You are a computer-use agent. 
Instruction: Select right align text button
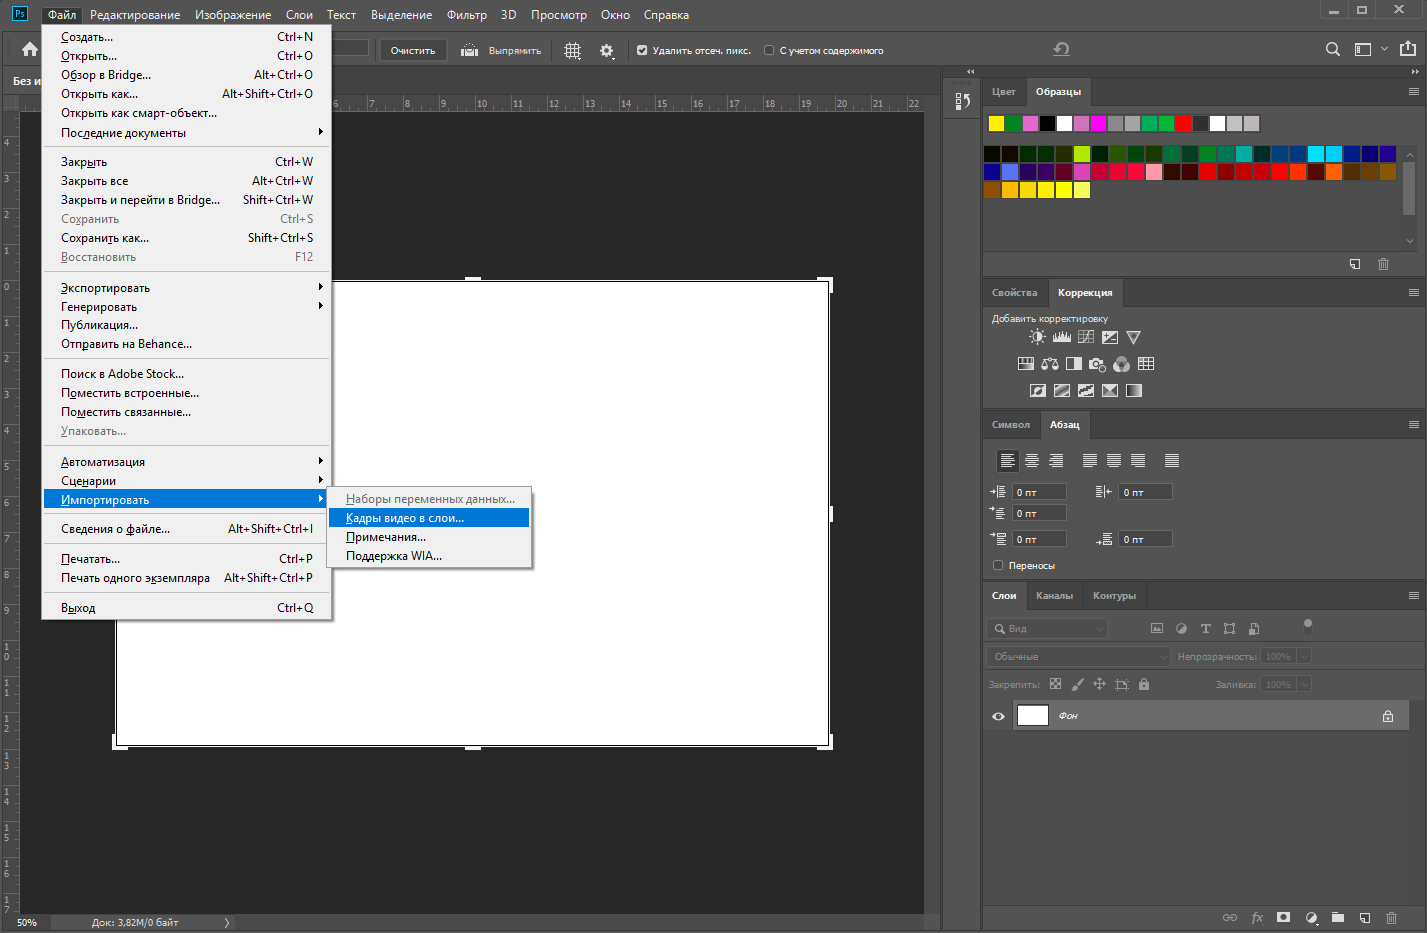(1055, 460)
